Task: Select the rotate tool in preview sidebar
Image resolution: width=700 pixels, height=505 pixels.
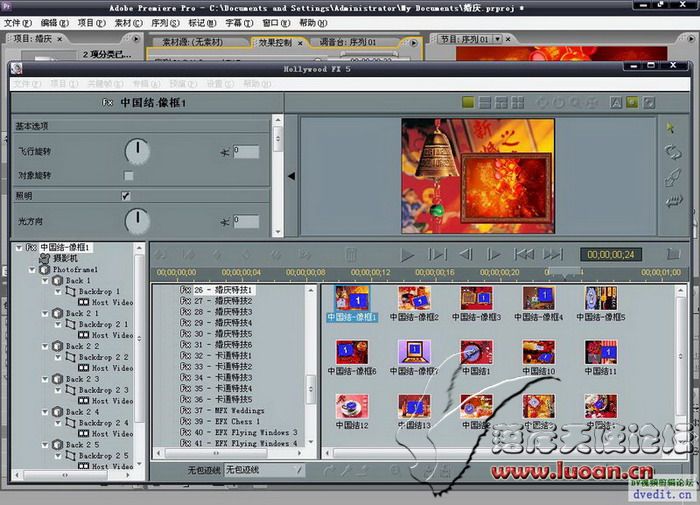Action: tap(673, 152)
